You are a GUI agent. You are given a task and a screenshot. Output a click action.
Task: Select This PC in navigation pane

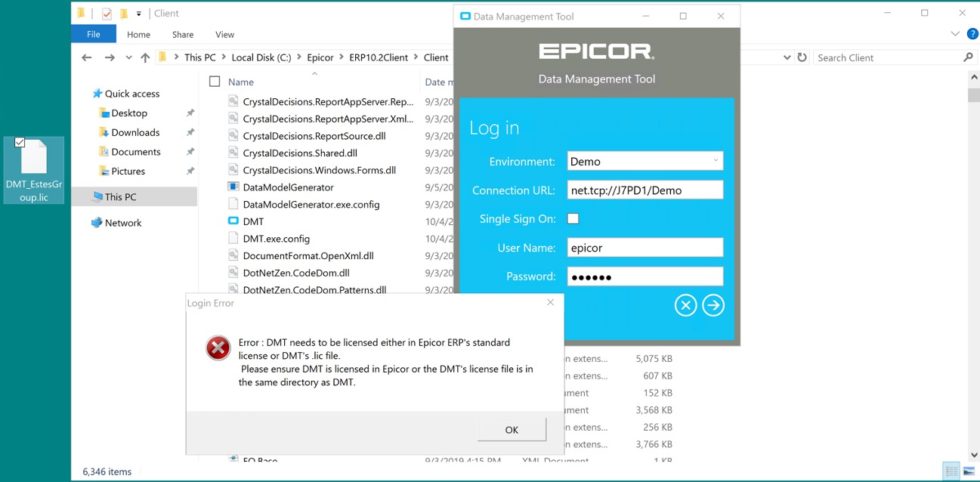click(120, 197)
